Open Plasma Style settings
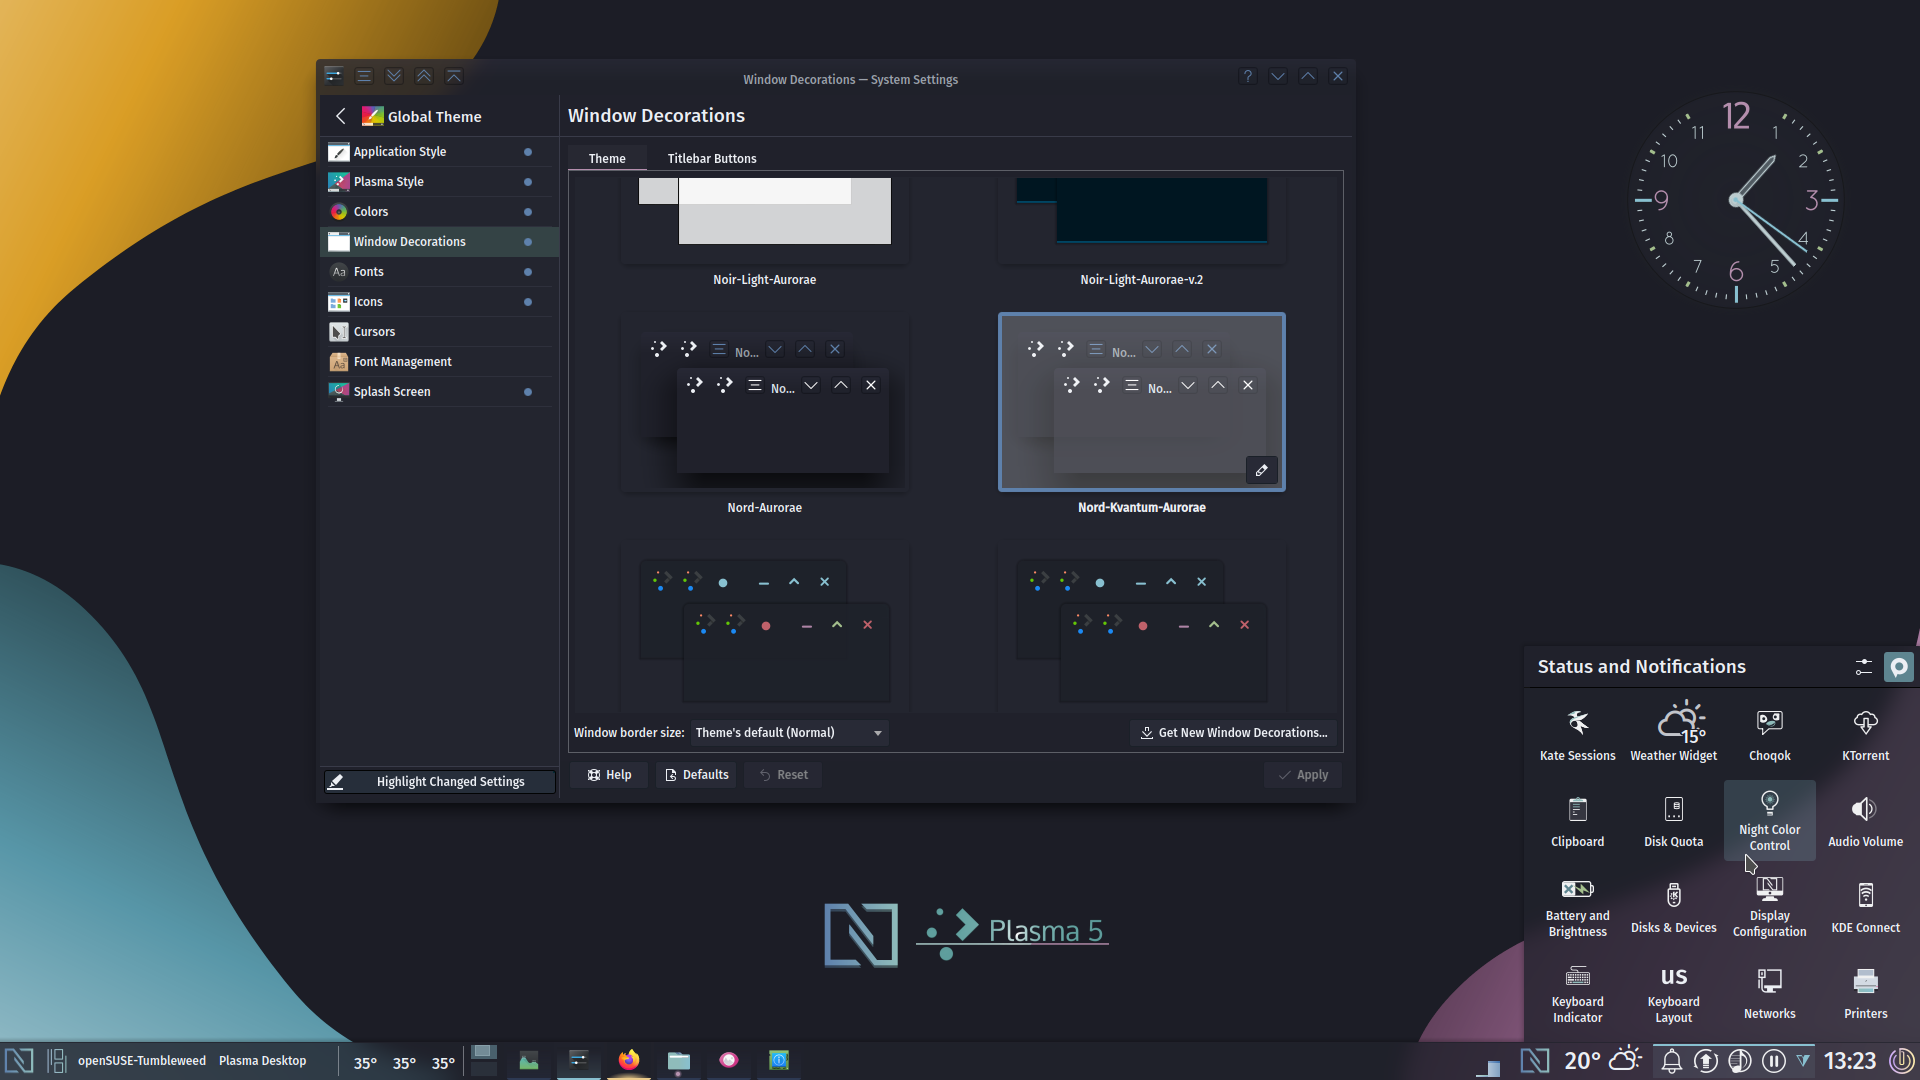The image size is (1920, 1080). (x=439, y=182)
